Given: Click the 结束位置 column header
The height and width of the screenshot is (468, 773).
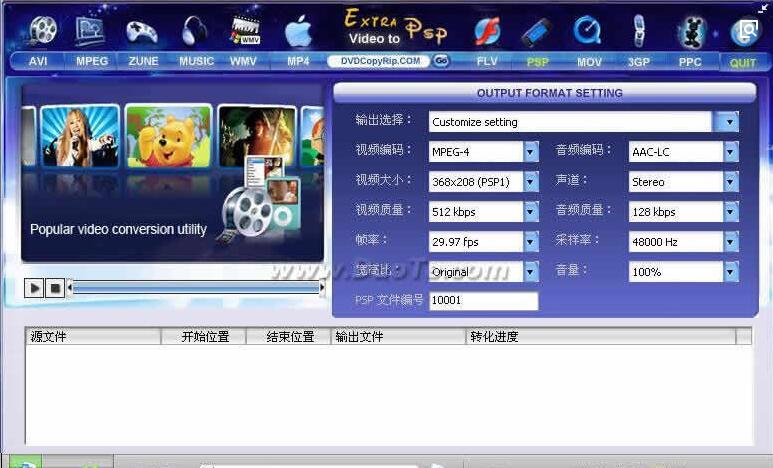Looking at the screenshot, I should point(288,337).
